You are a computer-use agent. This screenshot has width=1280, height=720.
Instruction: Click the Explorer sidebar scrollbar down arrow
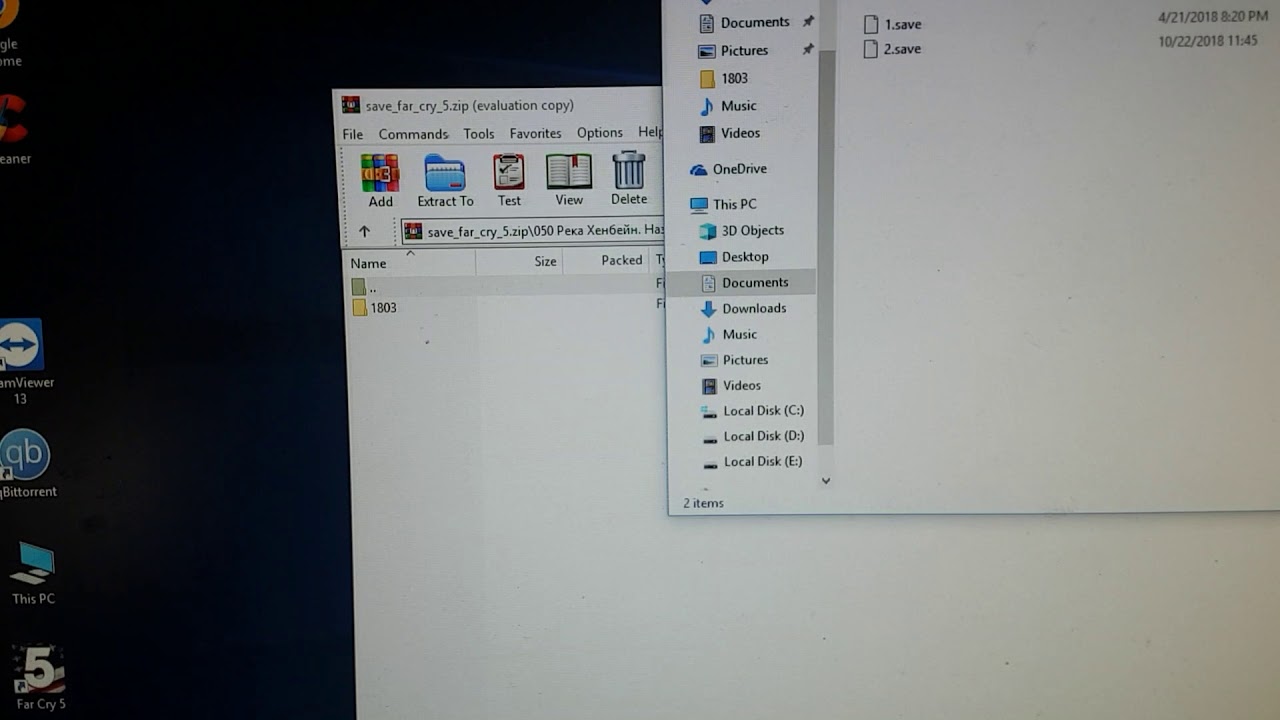tap(826, 481)
